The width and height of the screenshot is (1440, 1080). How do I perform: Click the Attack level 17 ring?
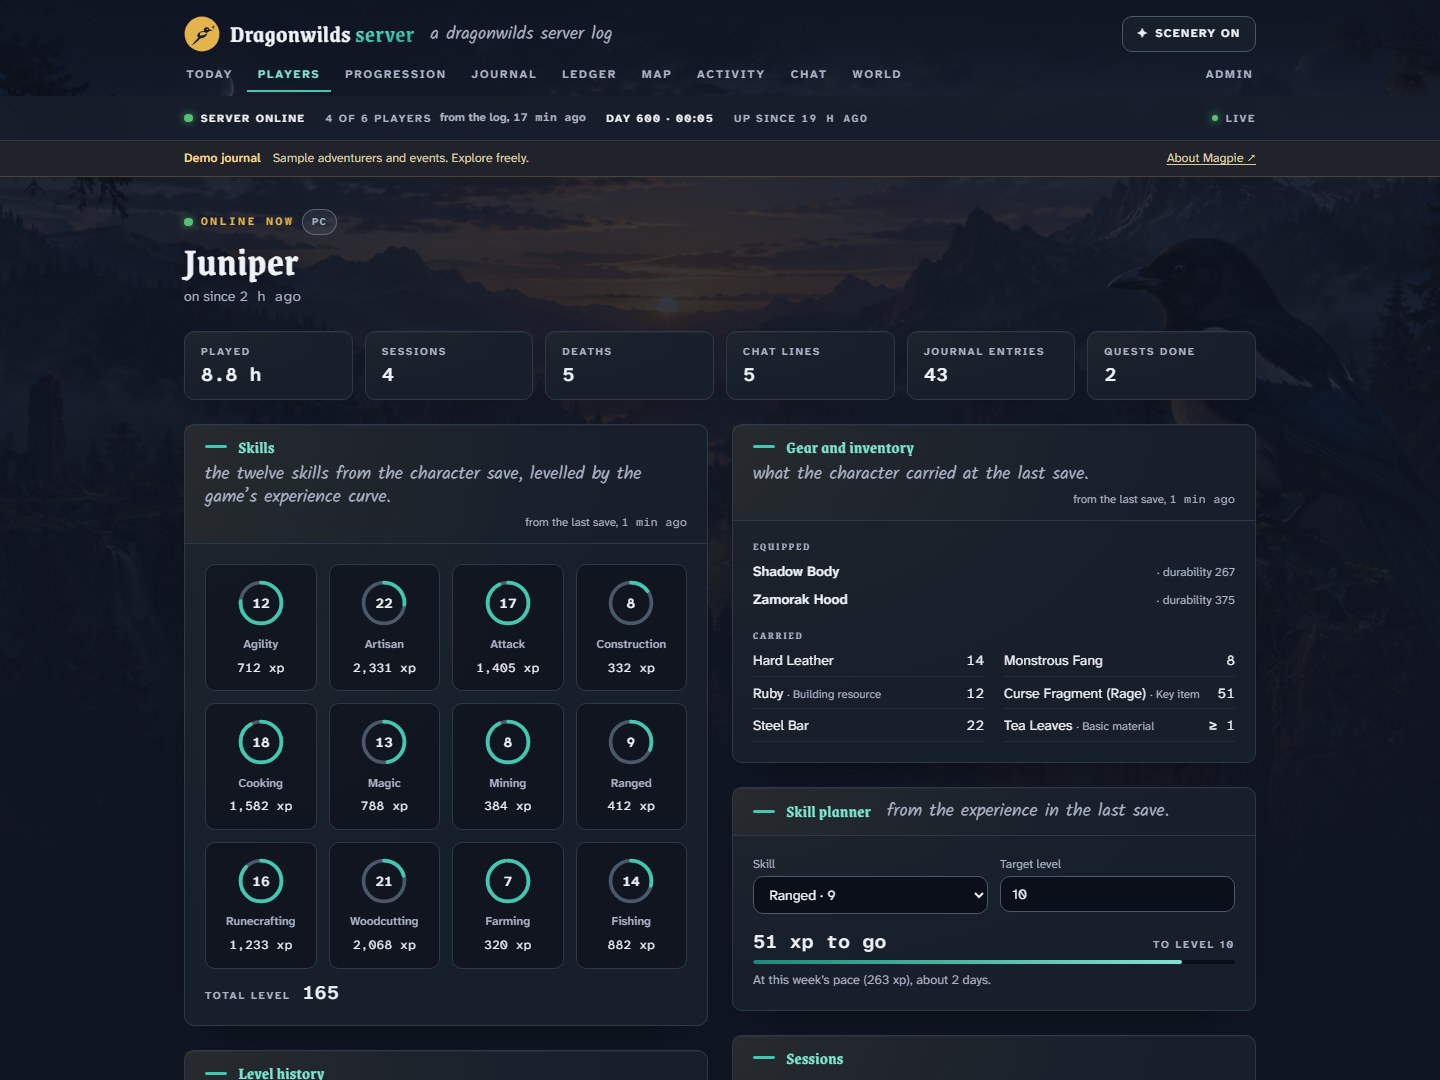(508, 603)
